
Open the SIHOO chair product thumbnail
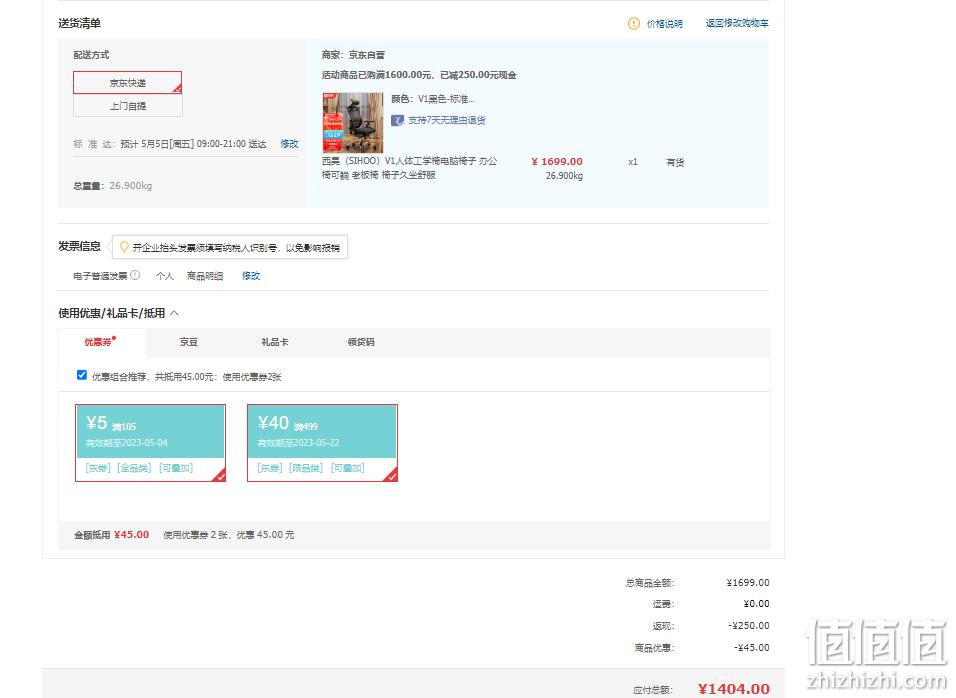click(x=352, y=123)
